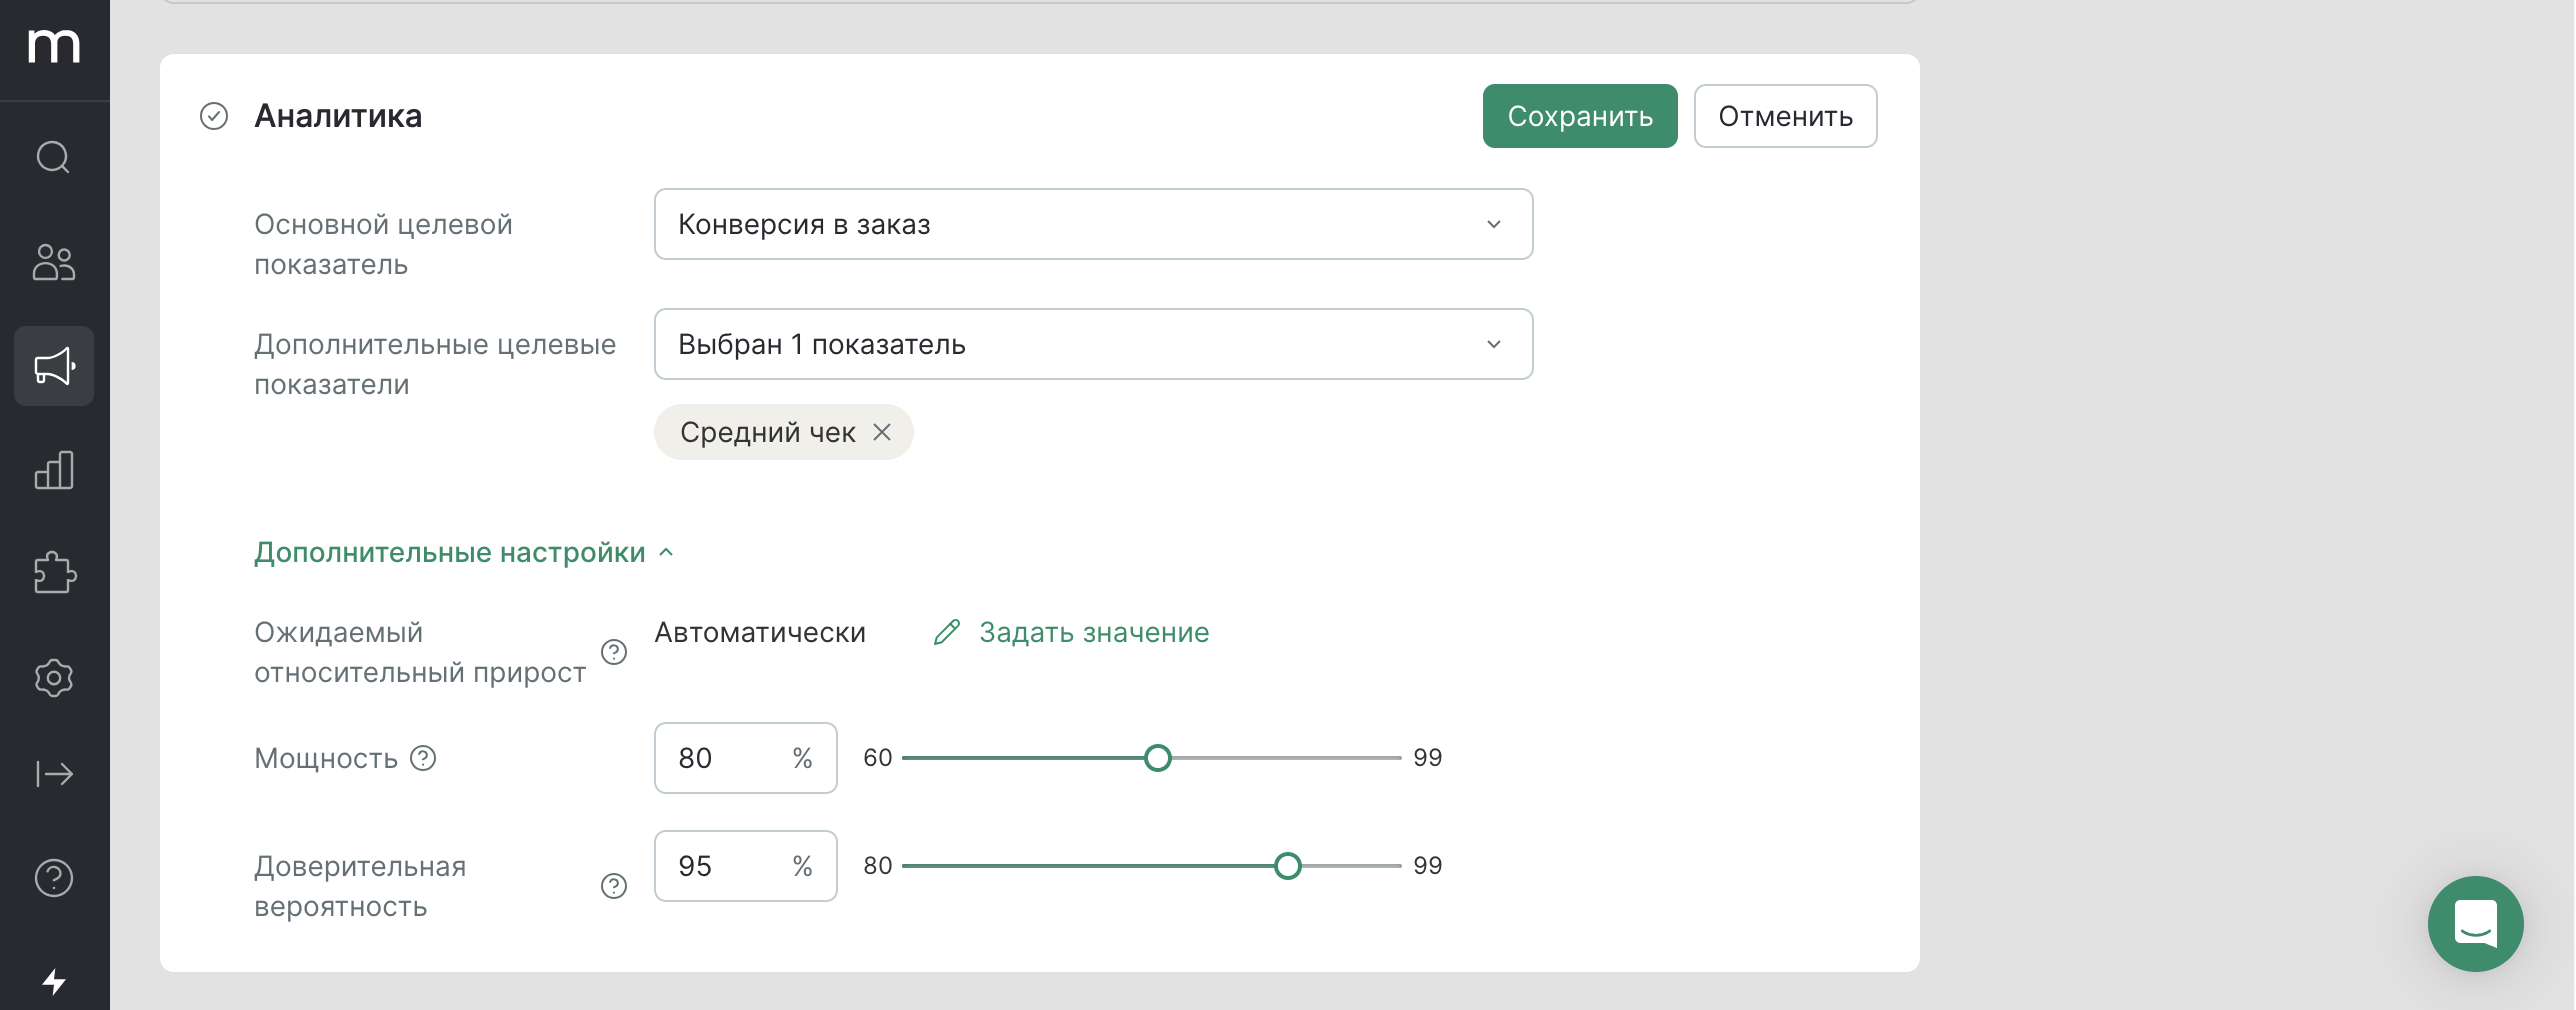Image resolution: width=2576 pixels, height=1010 pixels.
Task: Open the Mindbox logo home
Action: 54,46
